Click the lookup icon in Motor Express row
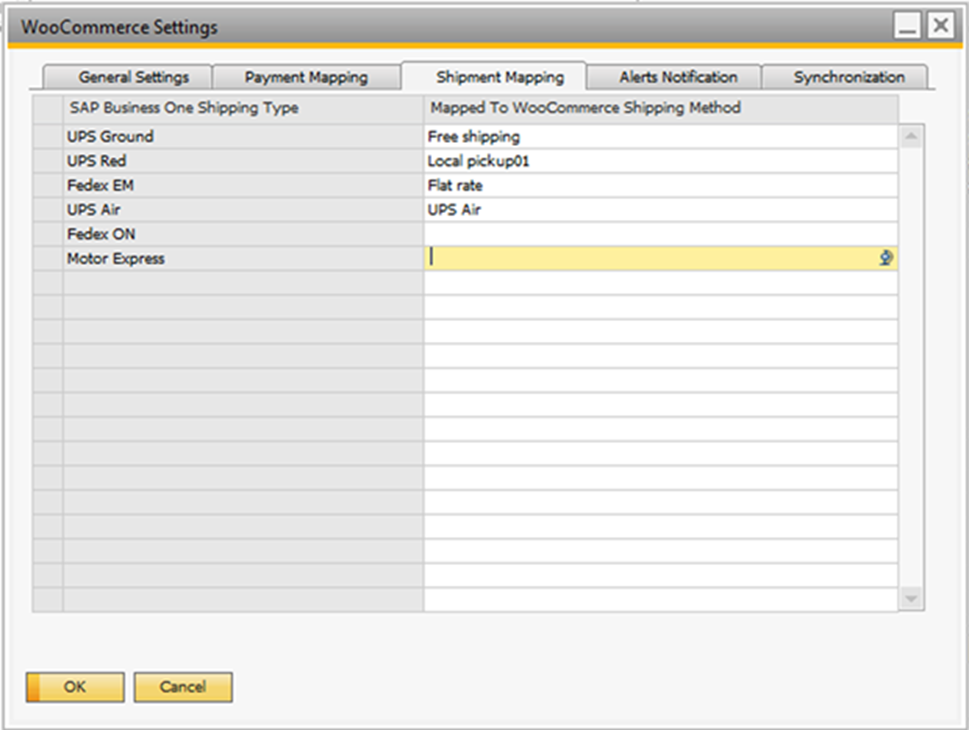The width and height of the screenshot is (969, 730). click(x=886, y=258)
